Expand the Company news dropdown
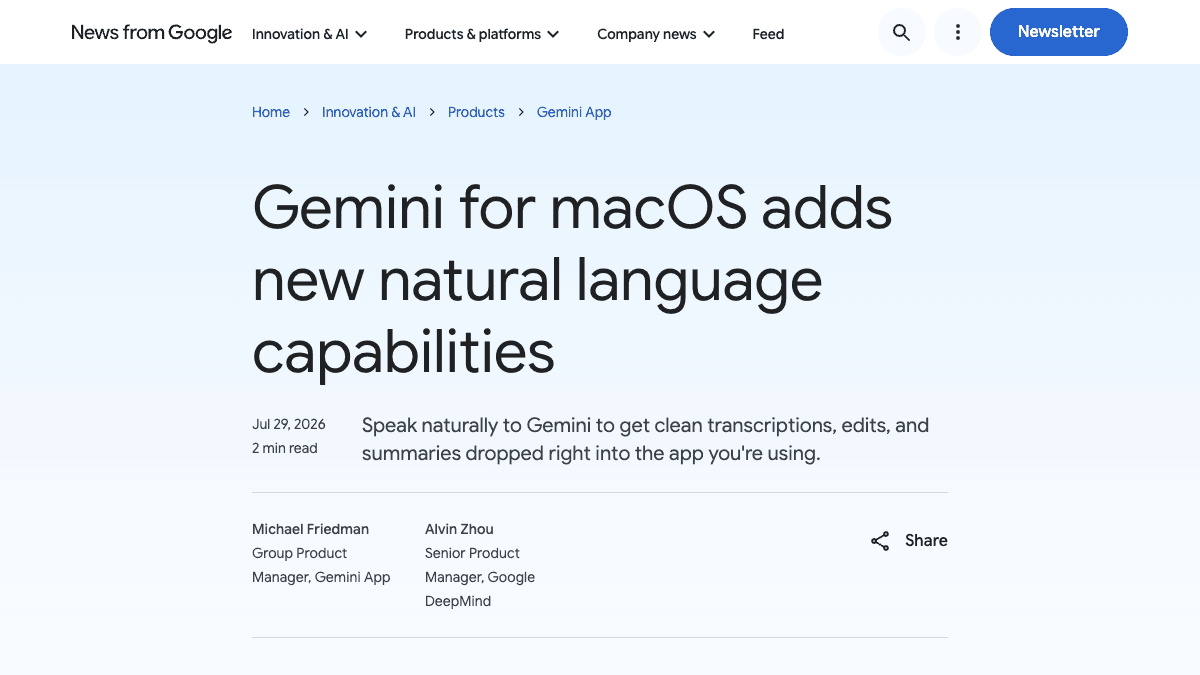 (656, 34)
